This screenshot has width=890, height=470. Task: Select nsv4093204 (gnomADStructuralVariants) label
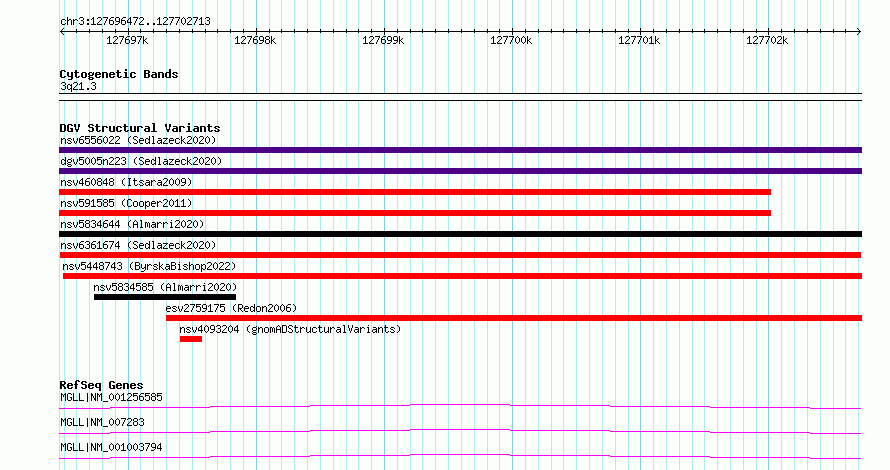[x=290, y=329]
